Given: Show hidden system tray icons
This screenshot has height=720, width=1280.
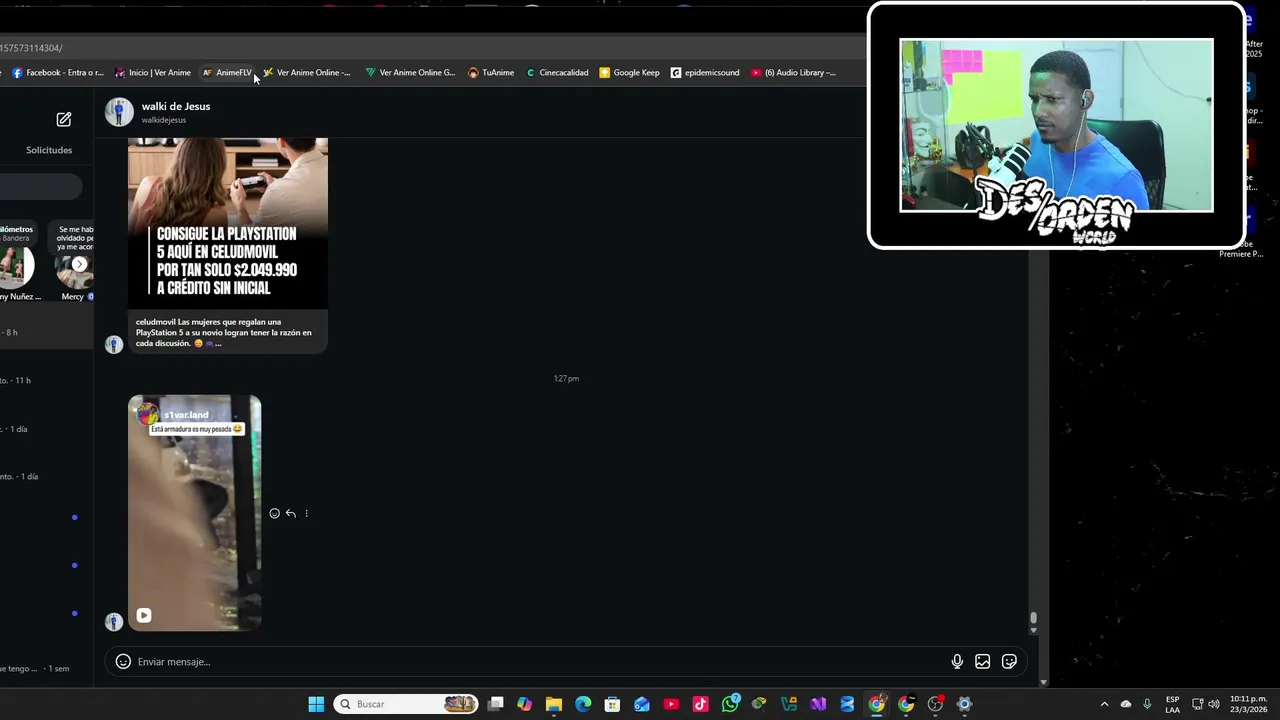Looking at the screenshot, I should coord(1104,704).
